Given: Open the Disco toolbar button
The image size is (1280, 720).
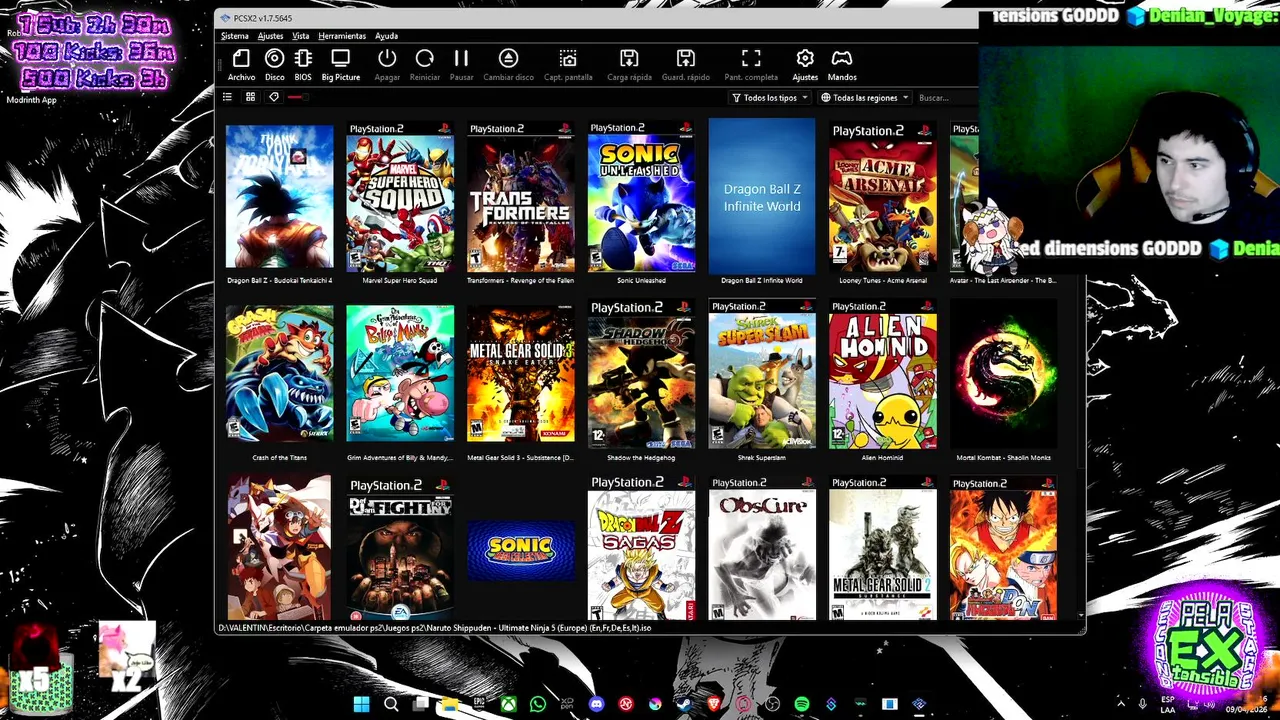Looking at the screenshot, I should point(274,64).
